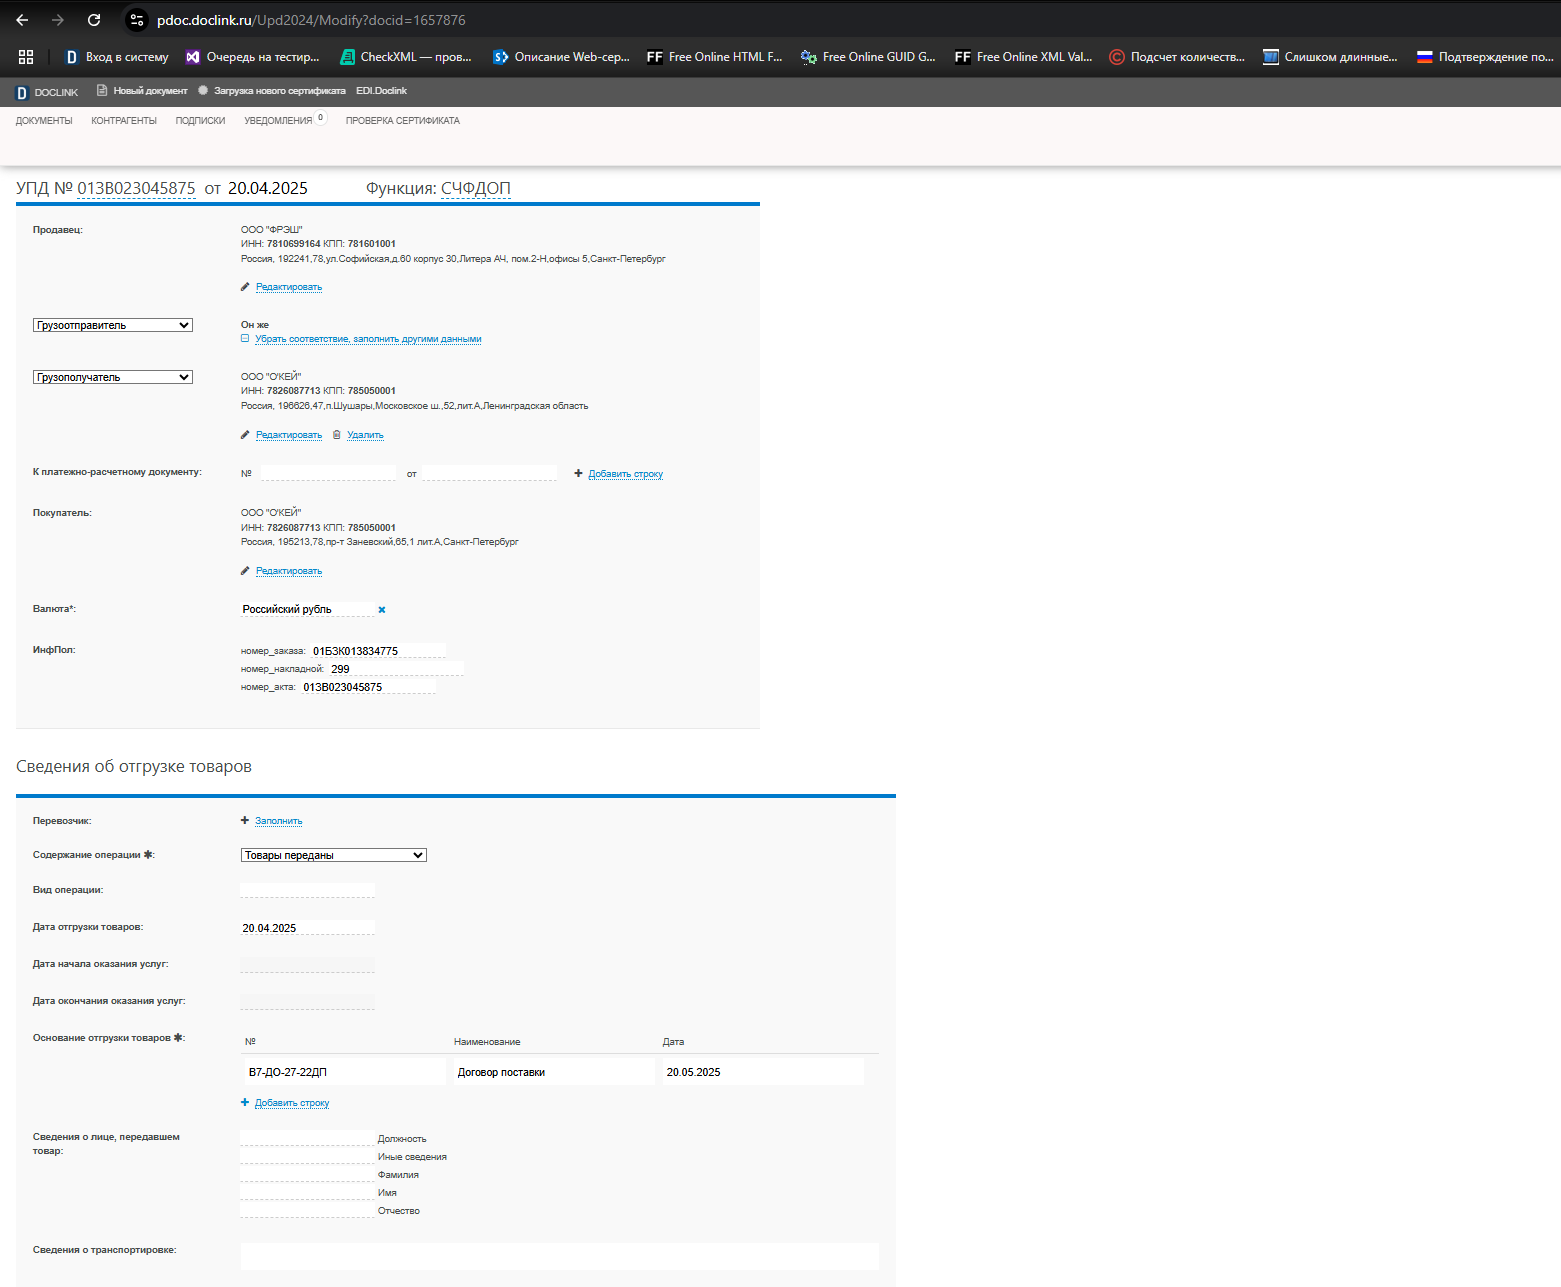Open 'Подтверждение по...' bookmark

point(1485,57)
